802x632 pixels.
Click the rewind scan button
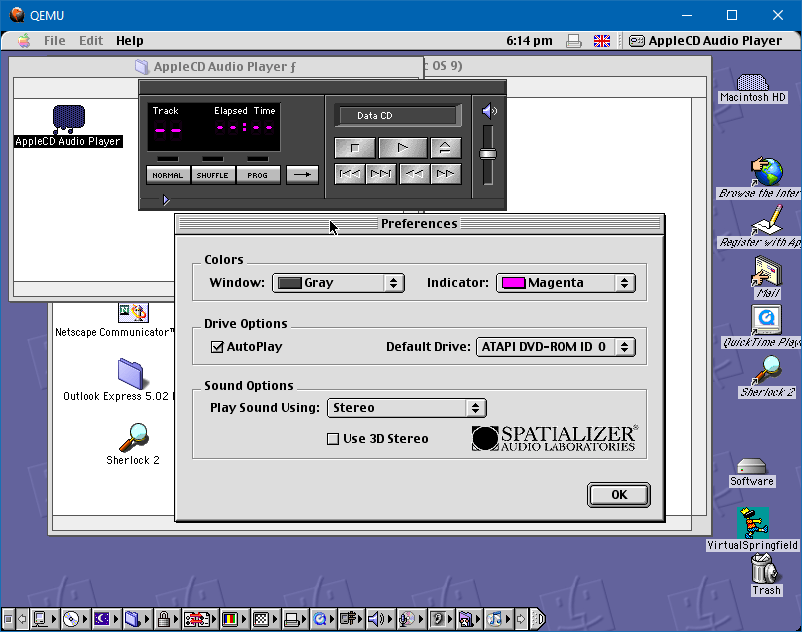(414, 174)
